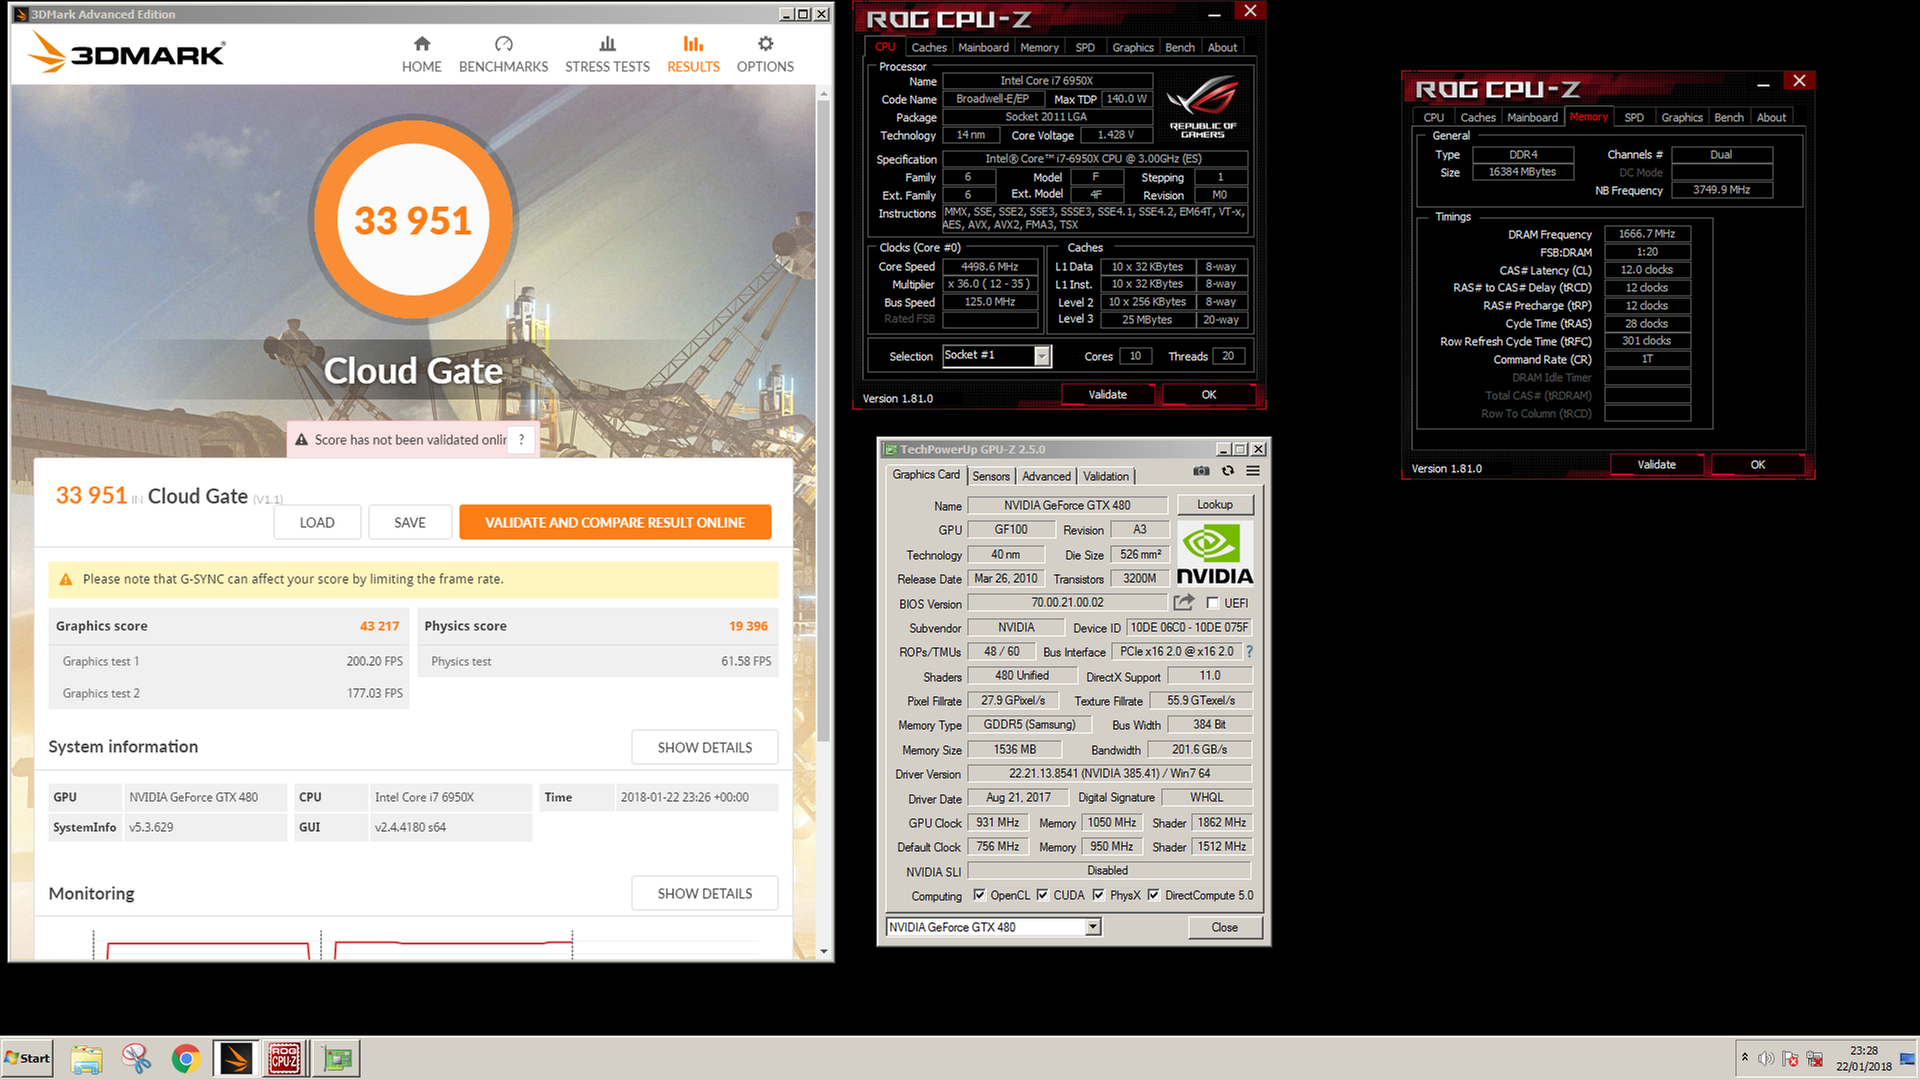The height and width of the screenshot is (1080, 1920).
Task: Click the network disconnected tray icon
Action: pos(1814,1058)
